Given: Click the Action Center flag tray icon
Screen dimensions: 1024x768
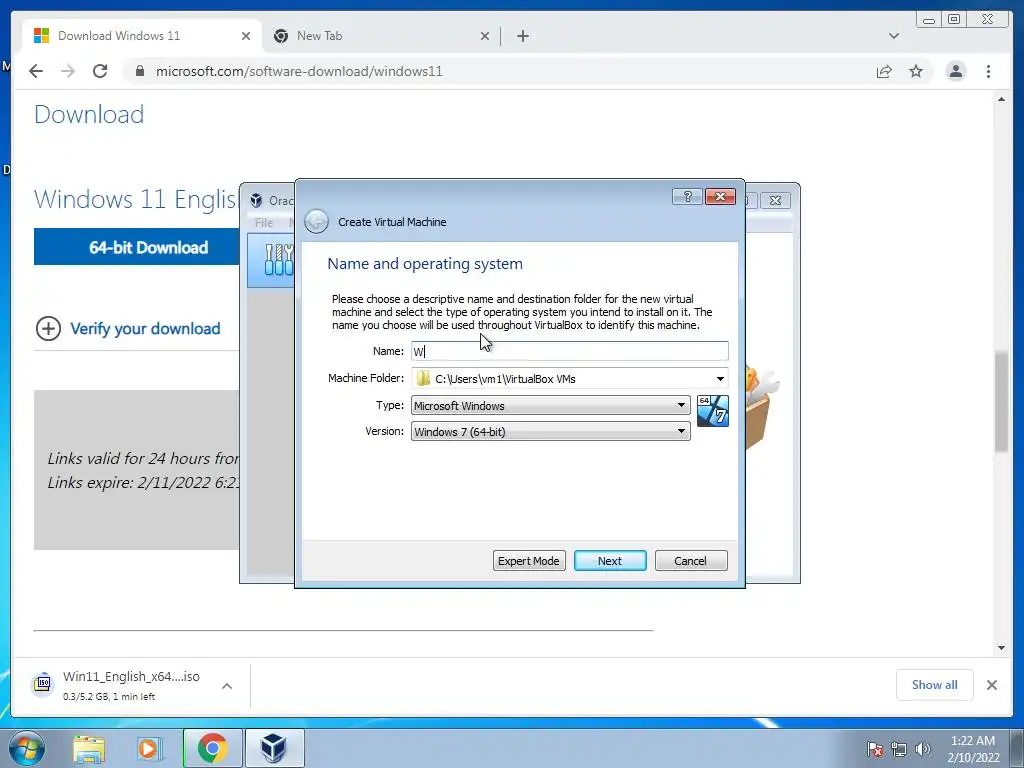Looking at the screenshot, I should [874, 749].
